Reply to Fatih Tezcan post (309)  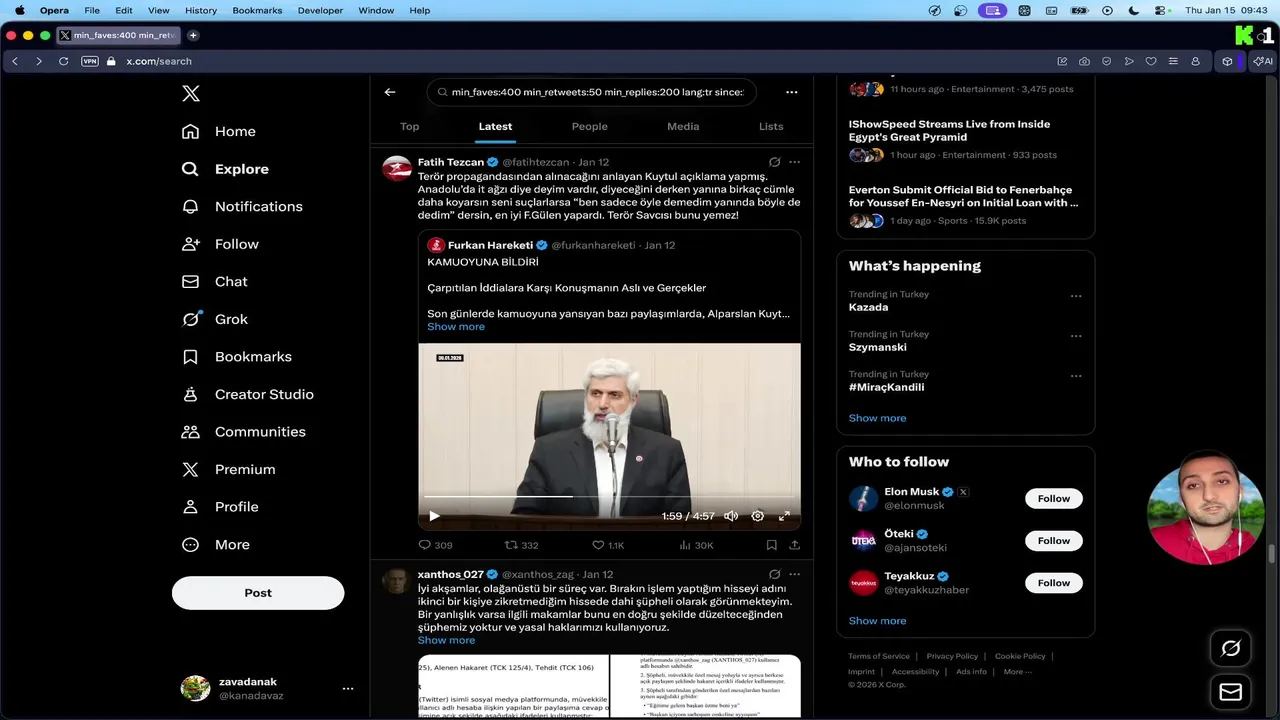(x=435, y=545)
